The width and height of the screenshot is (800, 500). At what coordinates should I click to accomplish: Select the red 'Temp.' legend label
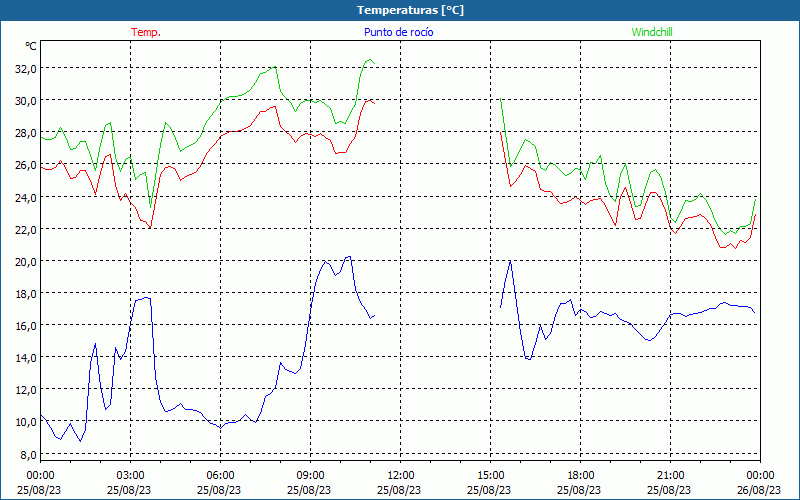pyautogui.click(x=146, y=32)
